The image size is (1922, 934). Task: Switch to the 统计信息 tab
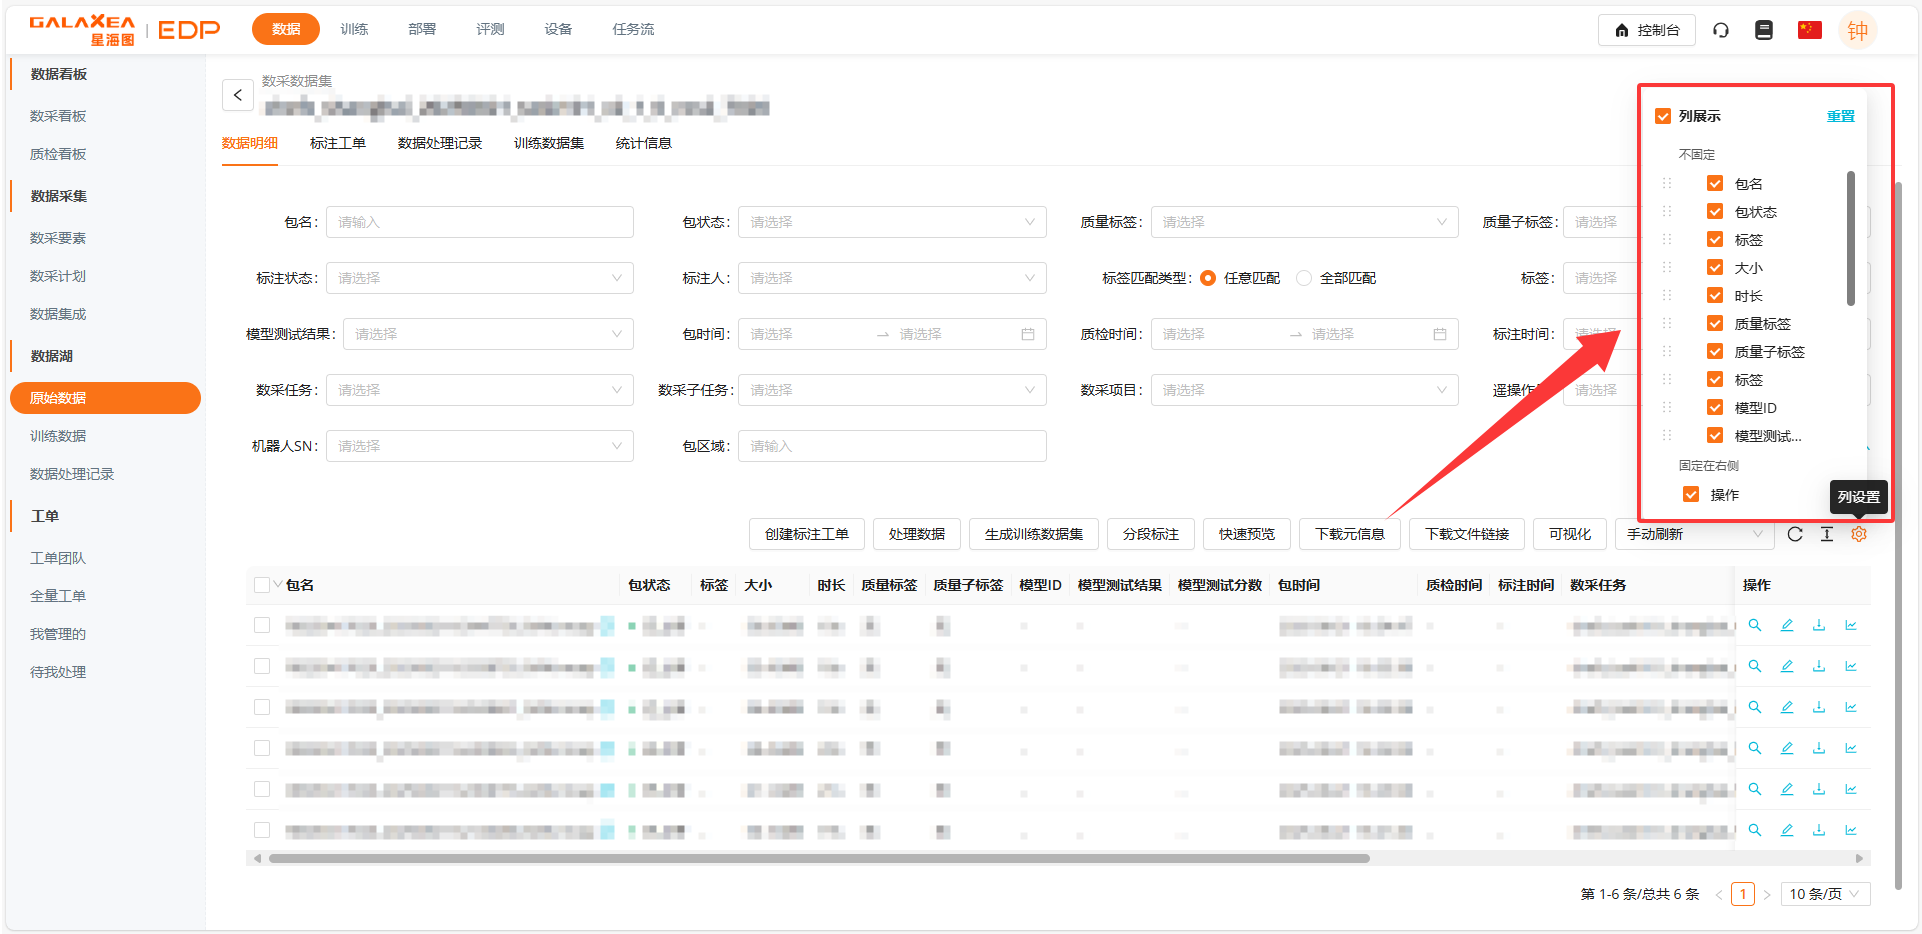tap(643, 143)
